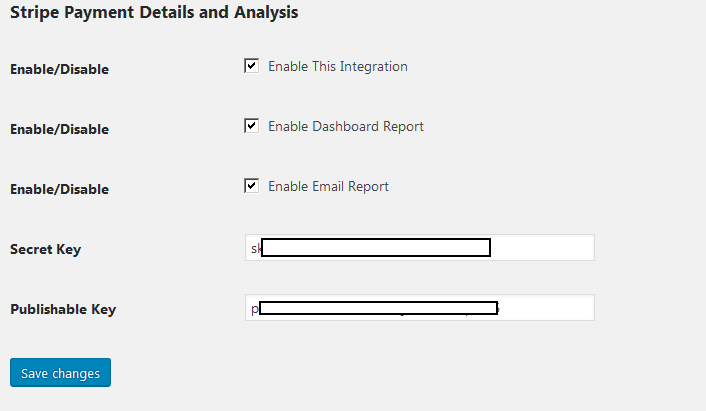The height and width of the screenshot is (411, 706).
Task: Click the Stripe Payment Details and Analysis heading
Action: 154,13
